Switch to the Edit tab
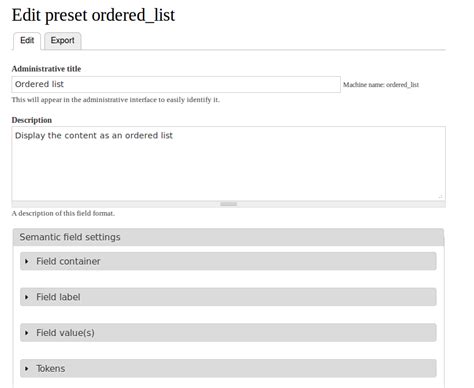 pyautogui.click(x=27, y=41)
